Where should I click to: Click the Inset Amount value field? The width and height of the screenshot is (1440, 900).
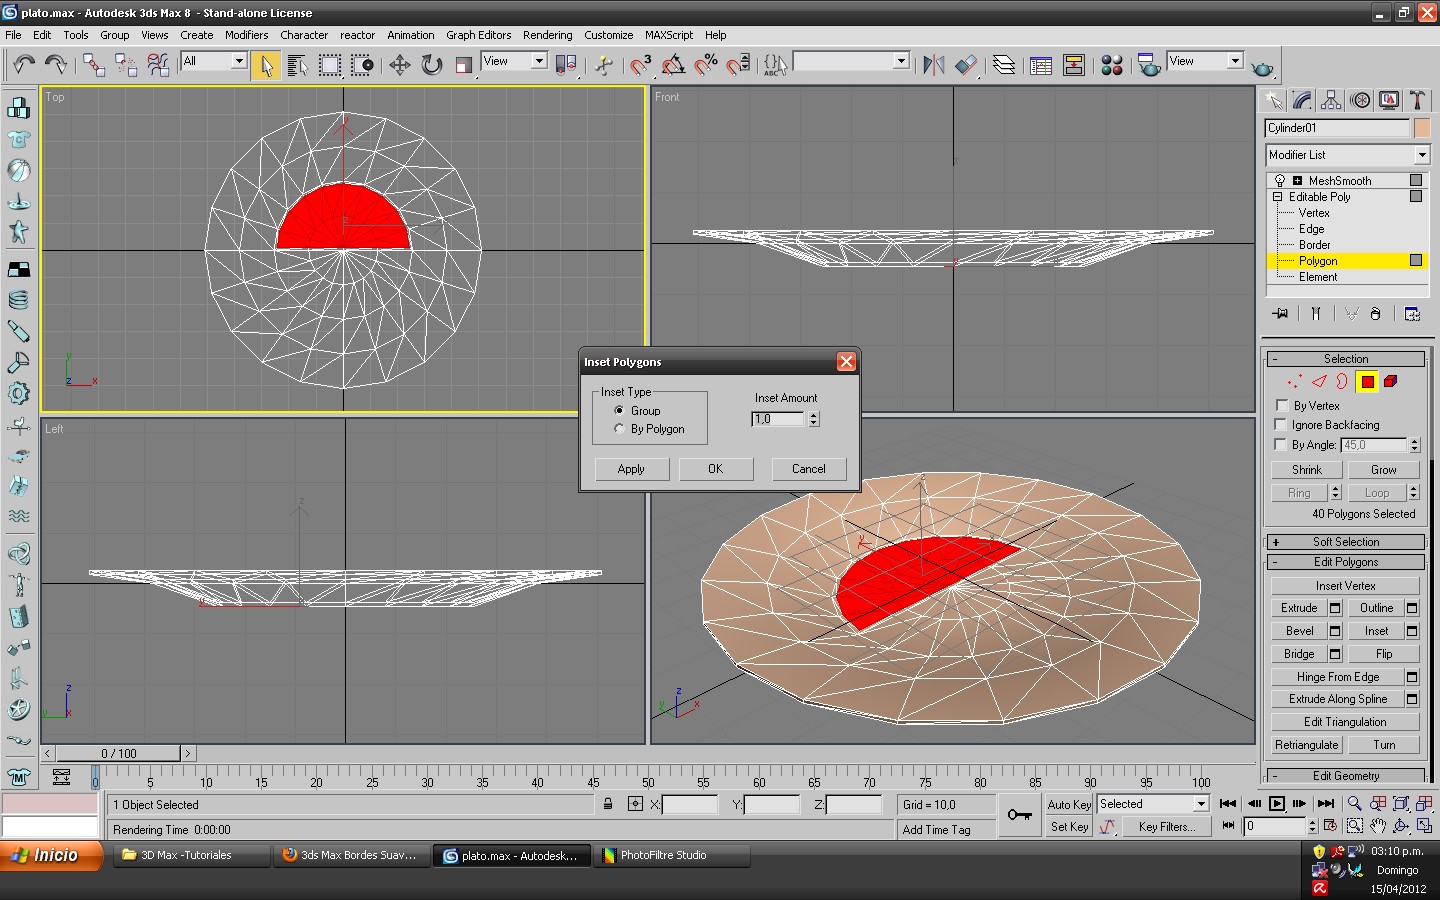pyautogui.click(x=778, y=419)
